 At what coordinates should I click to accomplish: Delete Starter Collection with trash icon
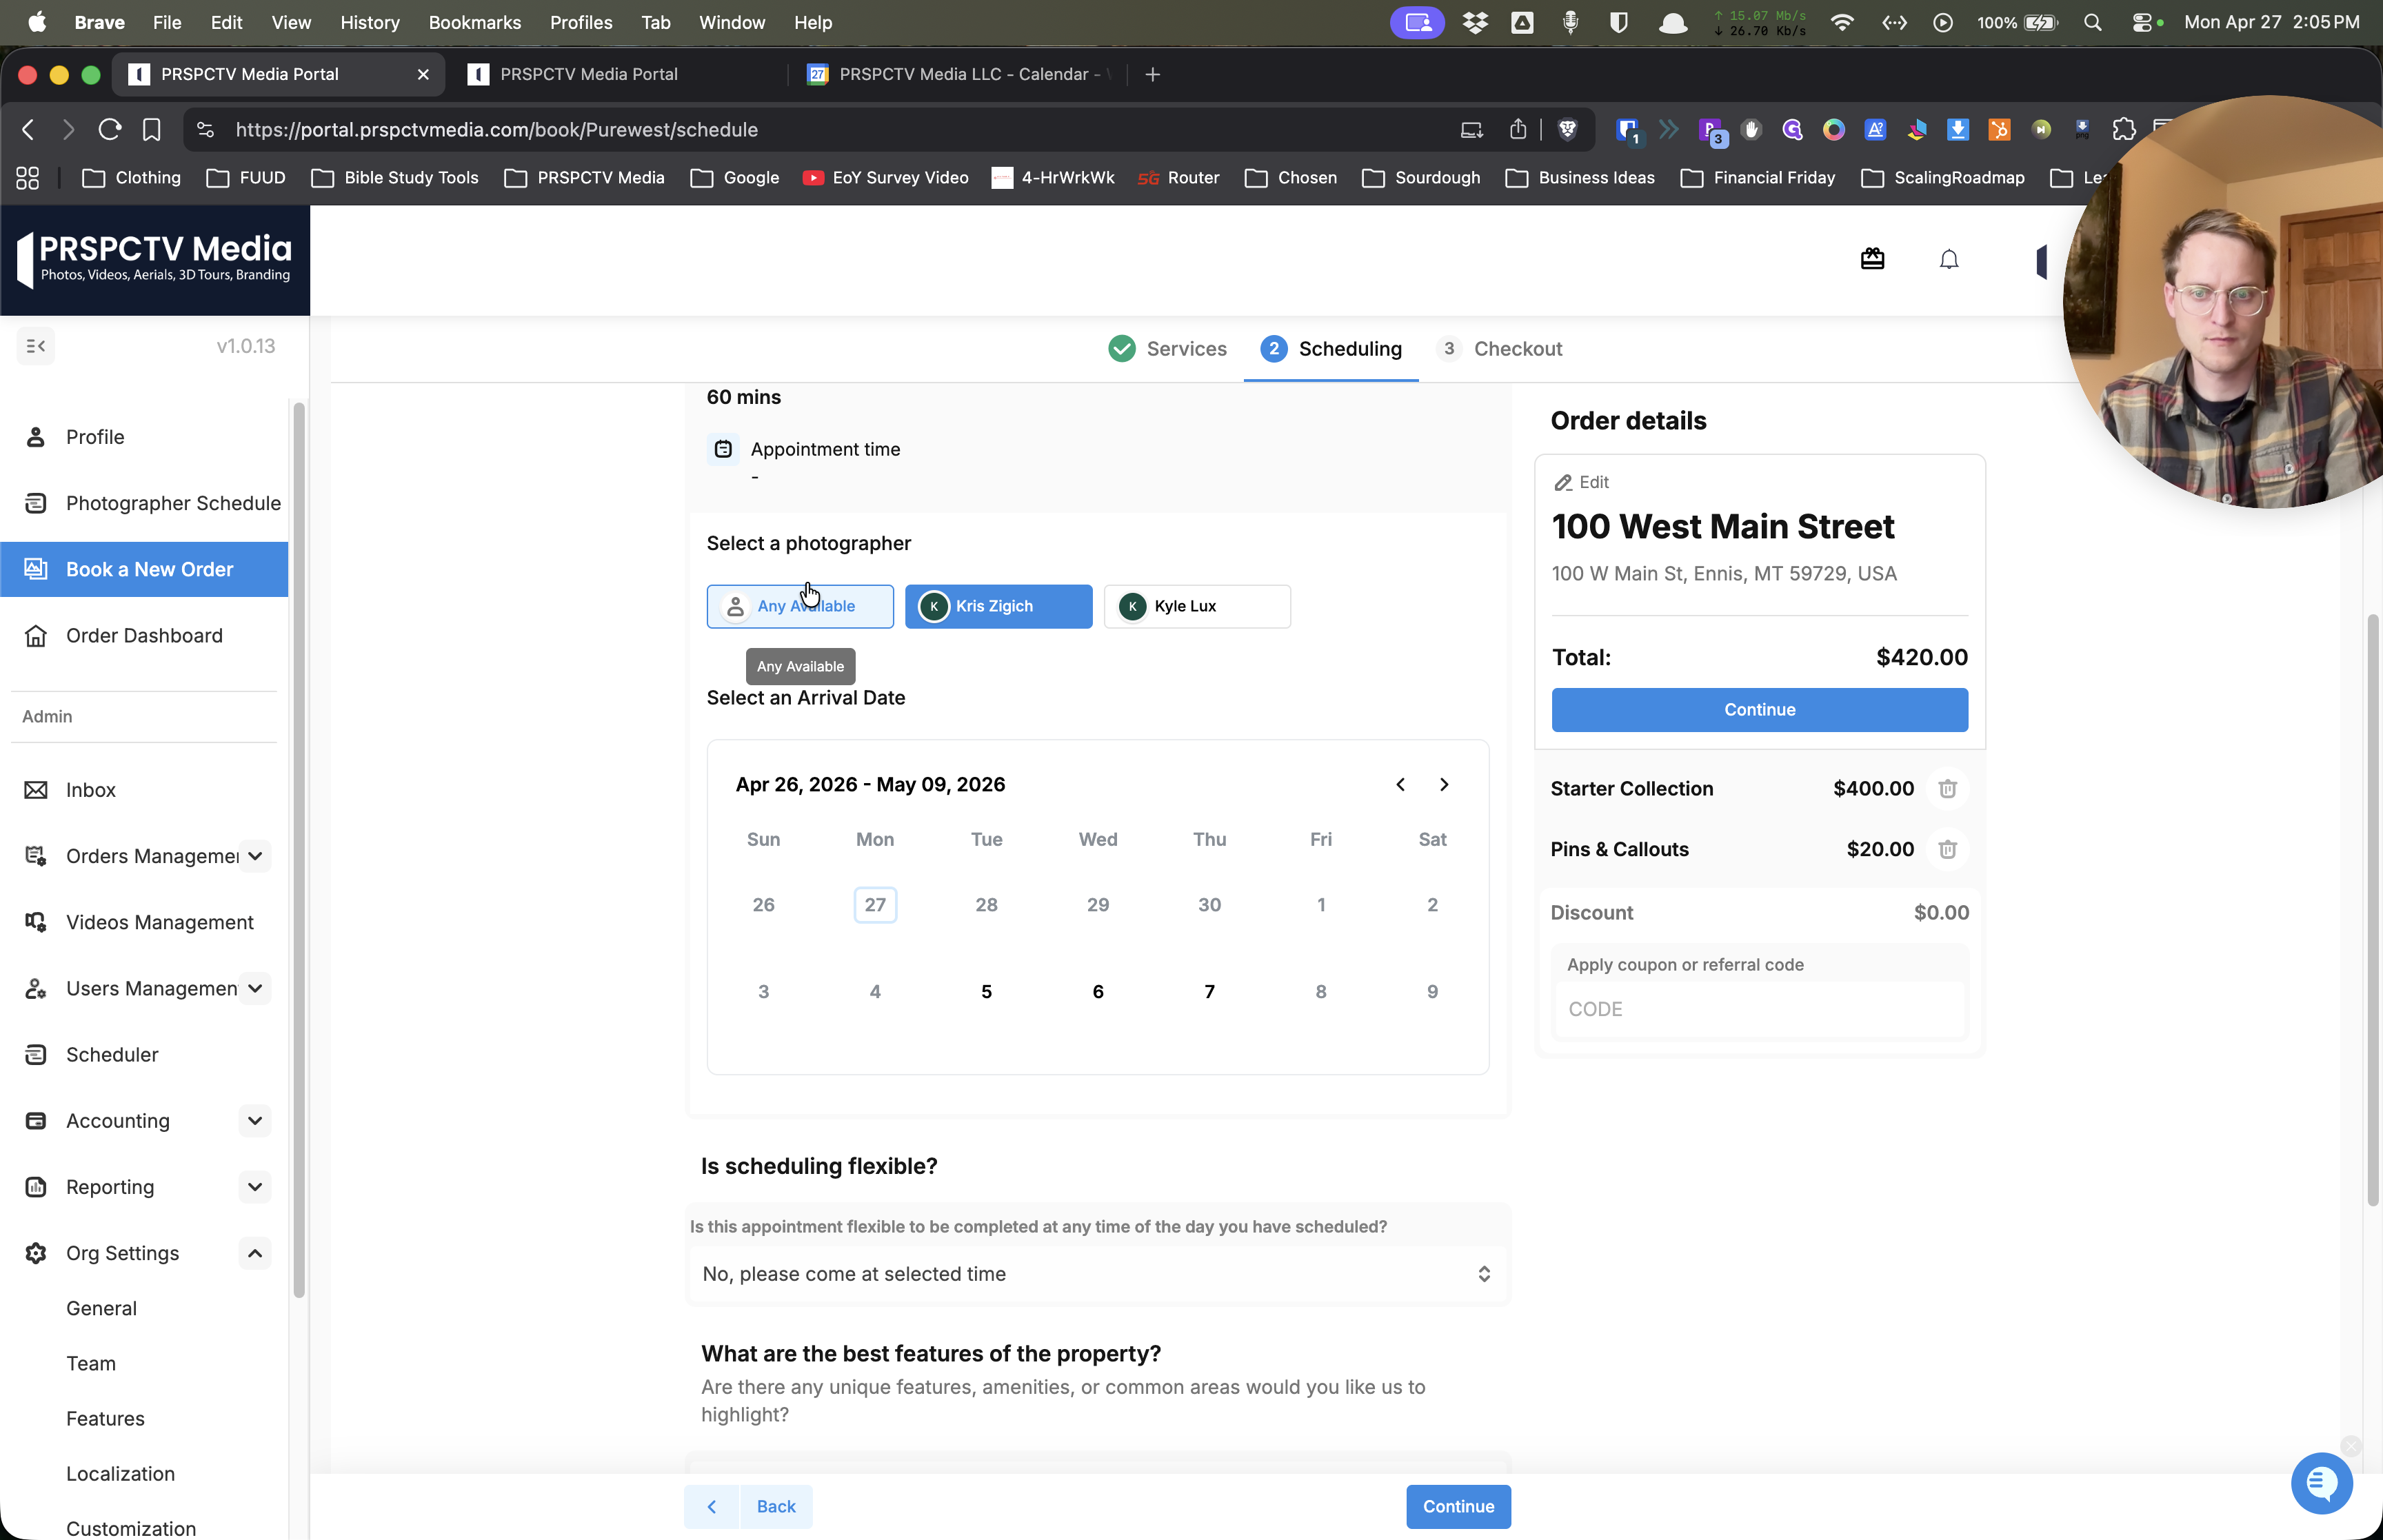click(x=1947, y=789)
